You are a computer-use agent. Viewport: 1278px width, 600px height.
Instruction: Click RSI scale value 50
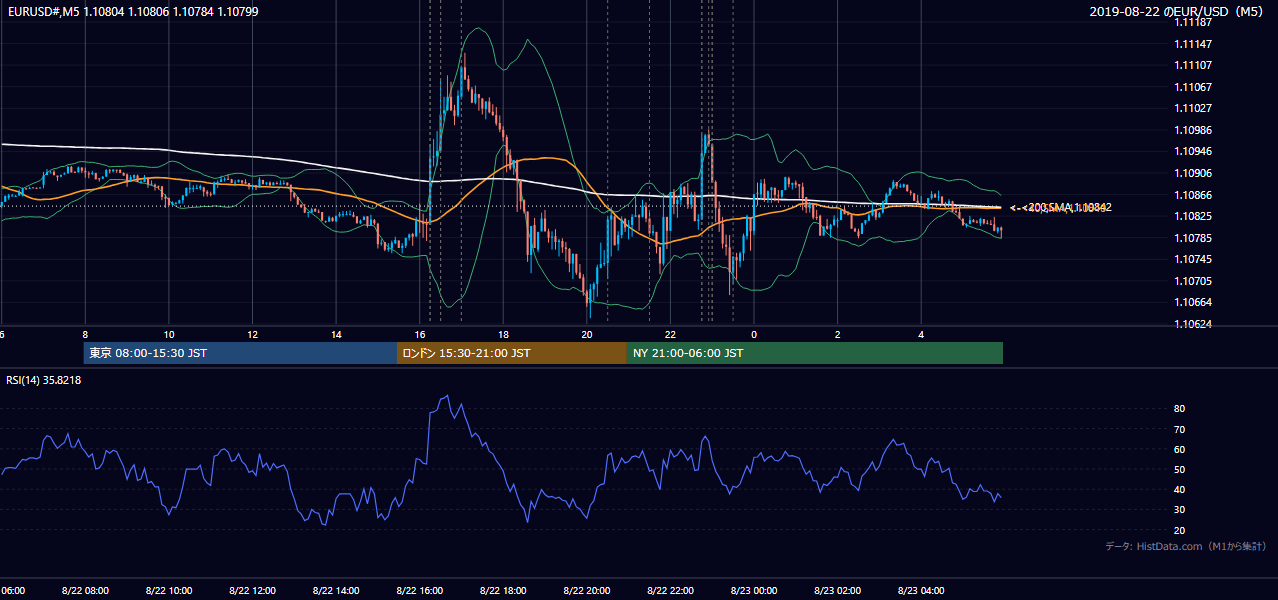[1180, 469]
